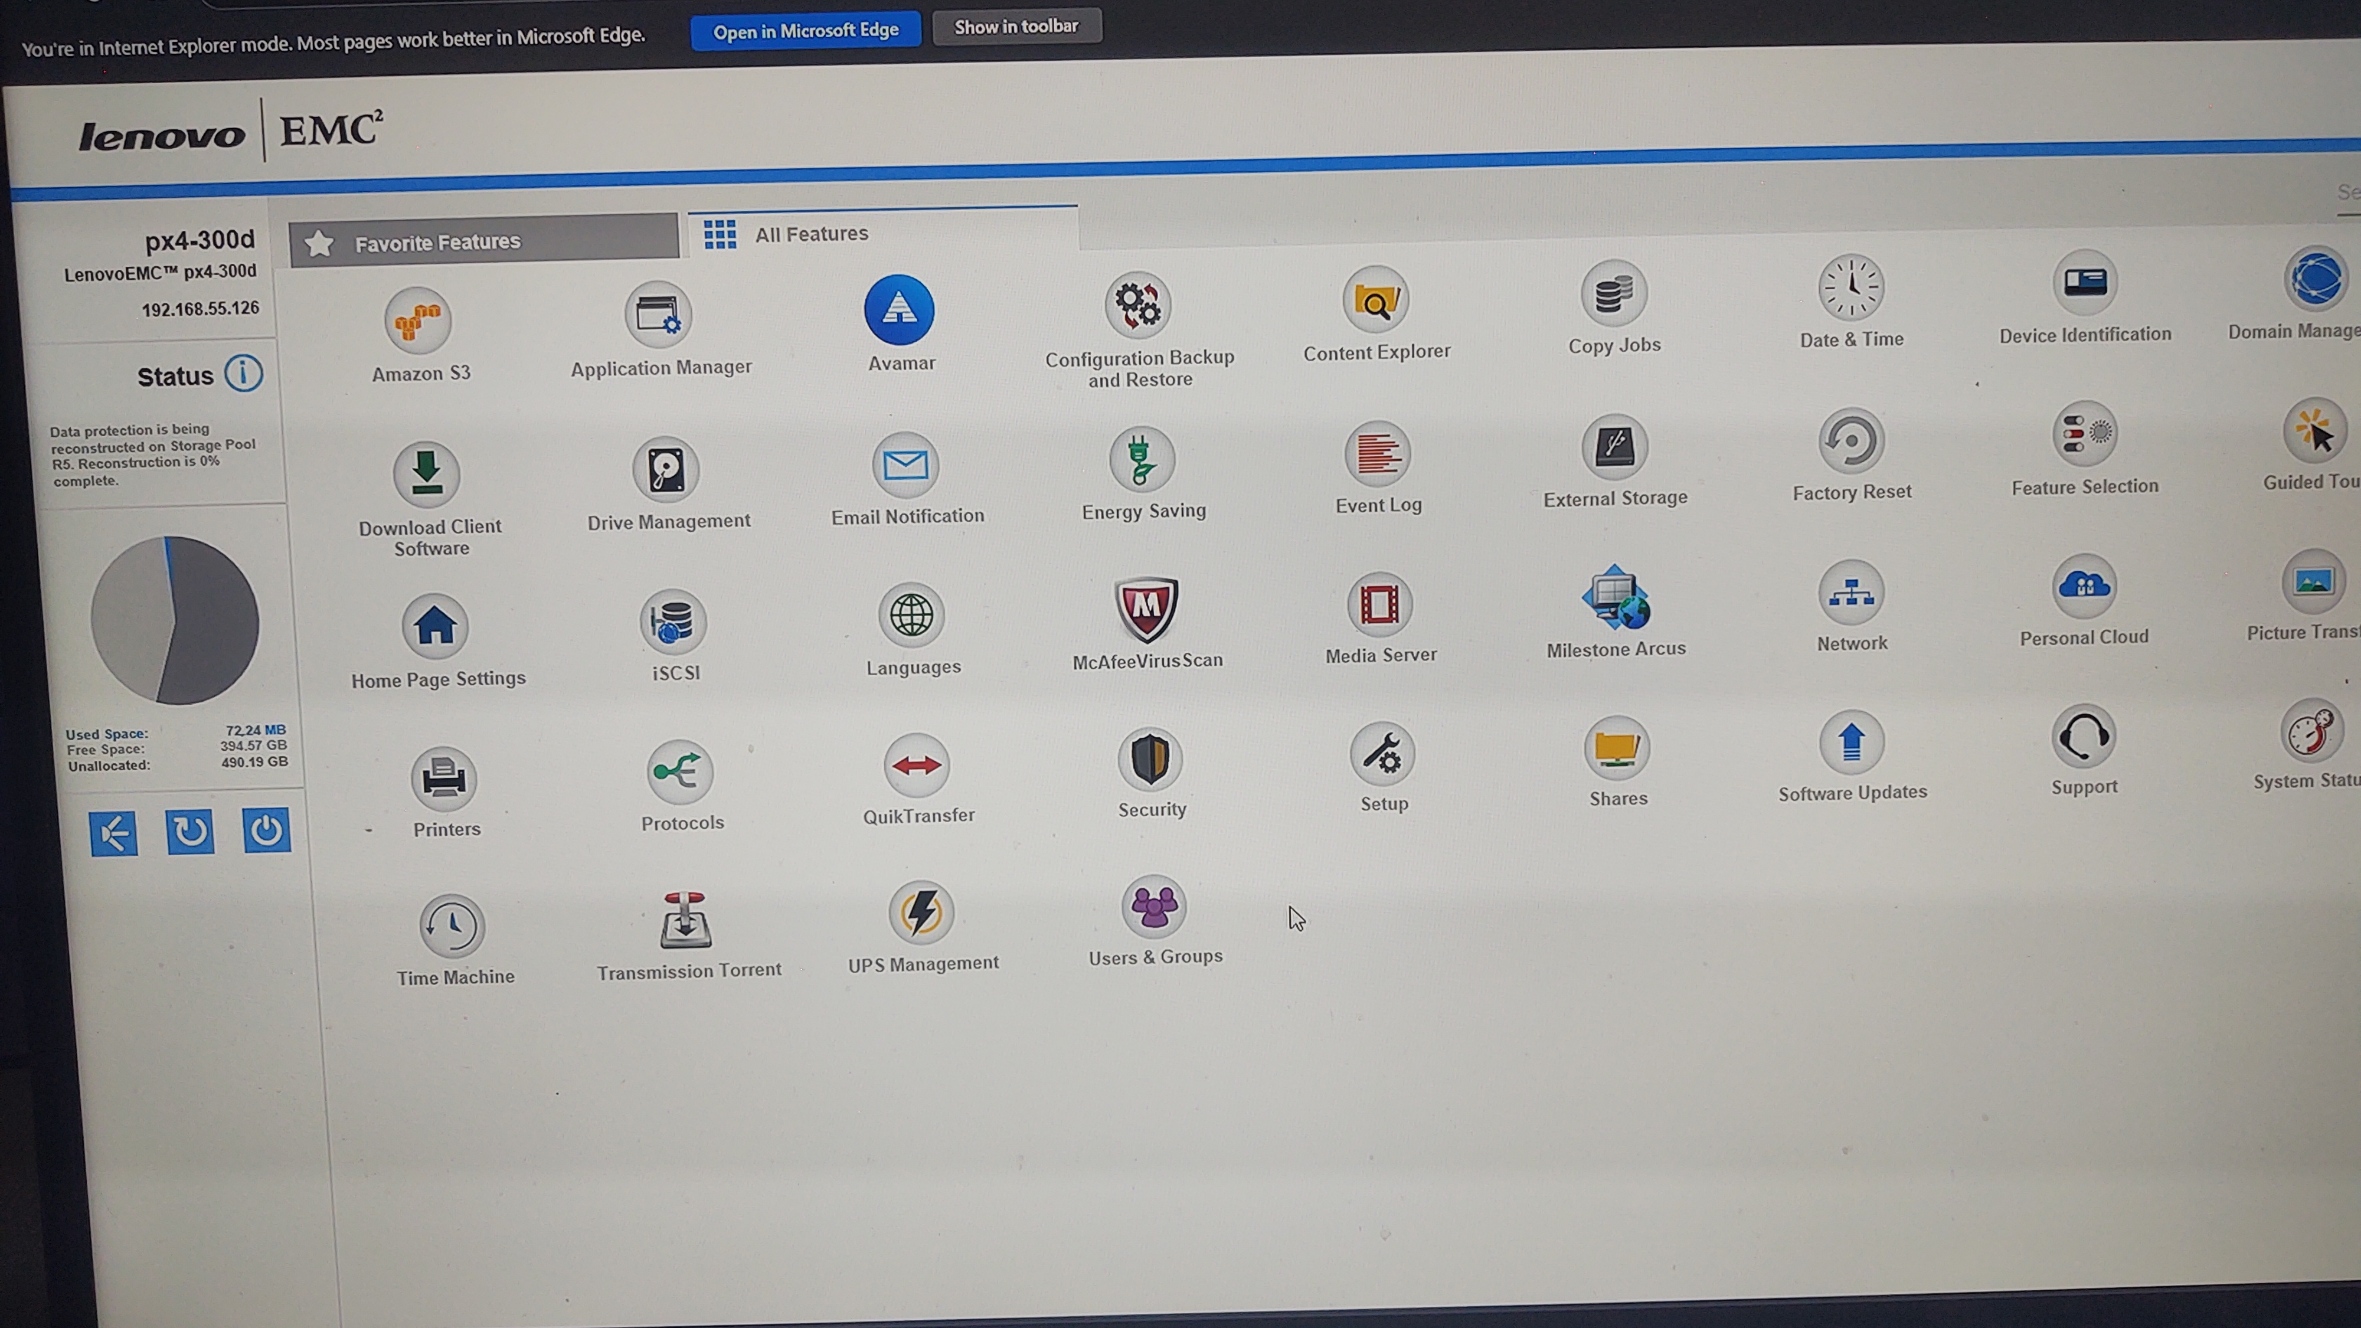Open McAfee VirusScan feature
Viewport: 2361px width, 1328px height.
(x=1146, y=608)
